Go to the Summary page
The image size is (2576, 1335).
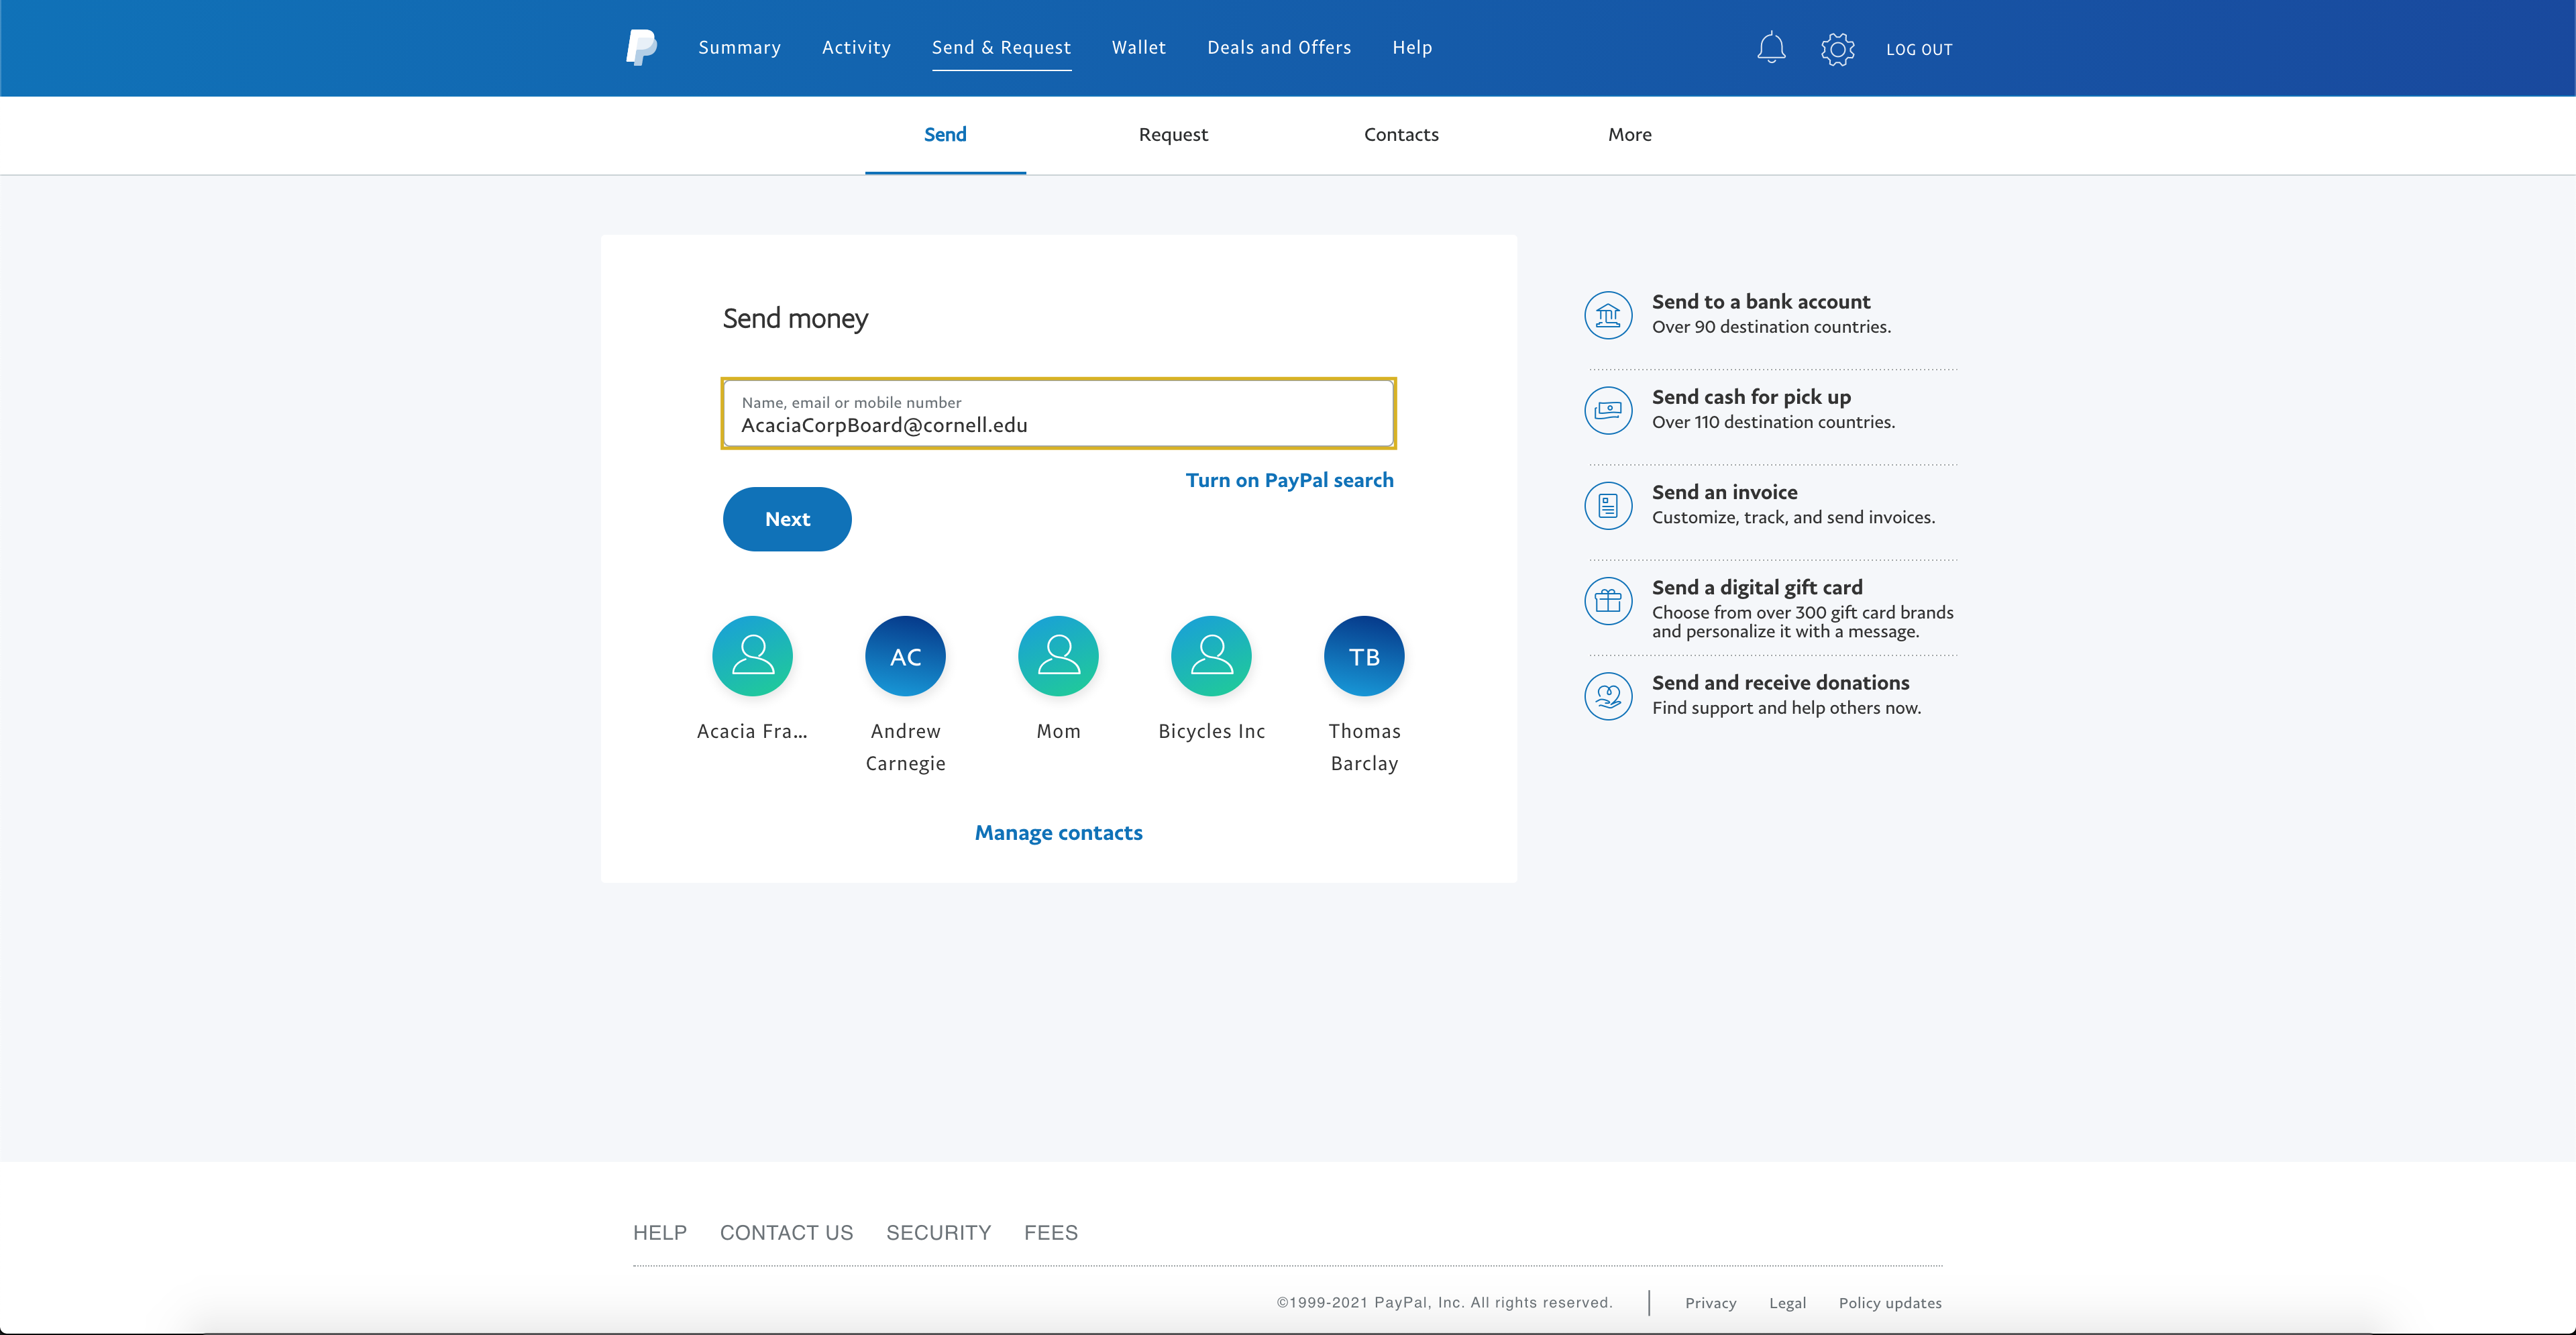click(x=739, y=47)
